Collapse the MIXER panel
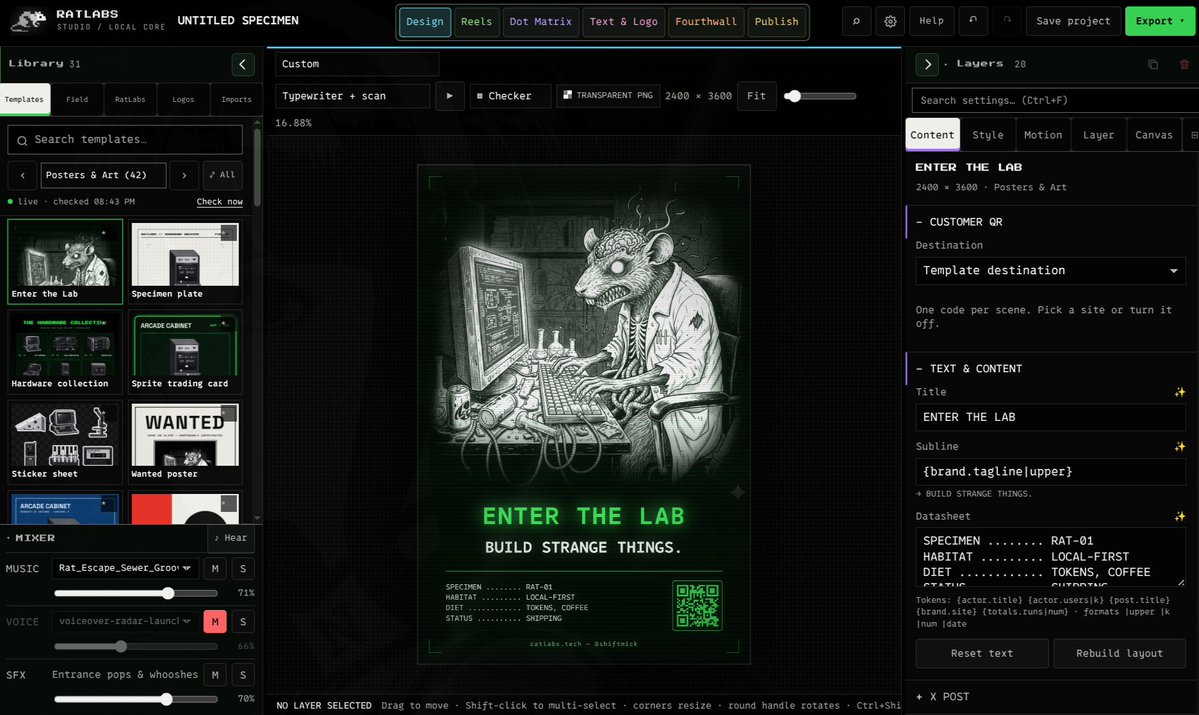Image resolution: width=1199 pixels, height=715 pixels. coord(31,538)
